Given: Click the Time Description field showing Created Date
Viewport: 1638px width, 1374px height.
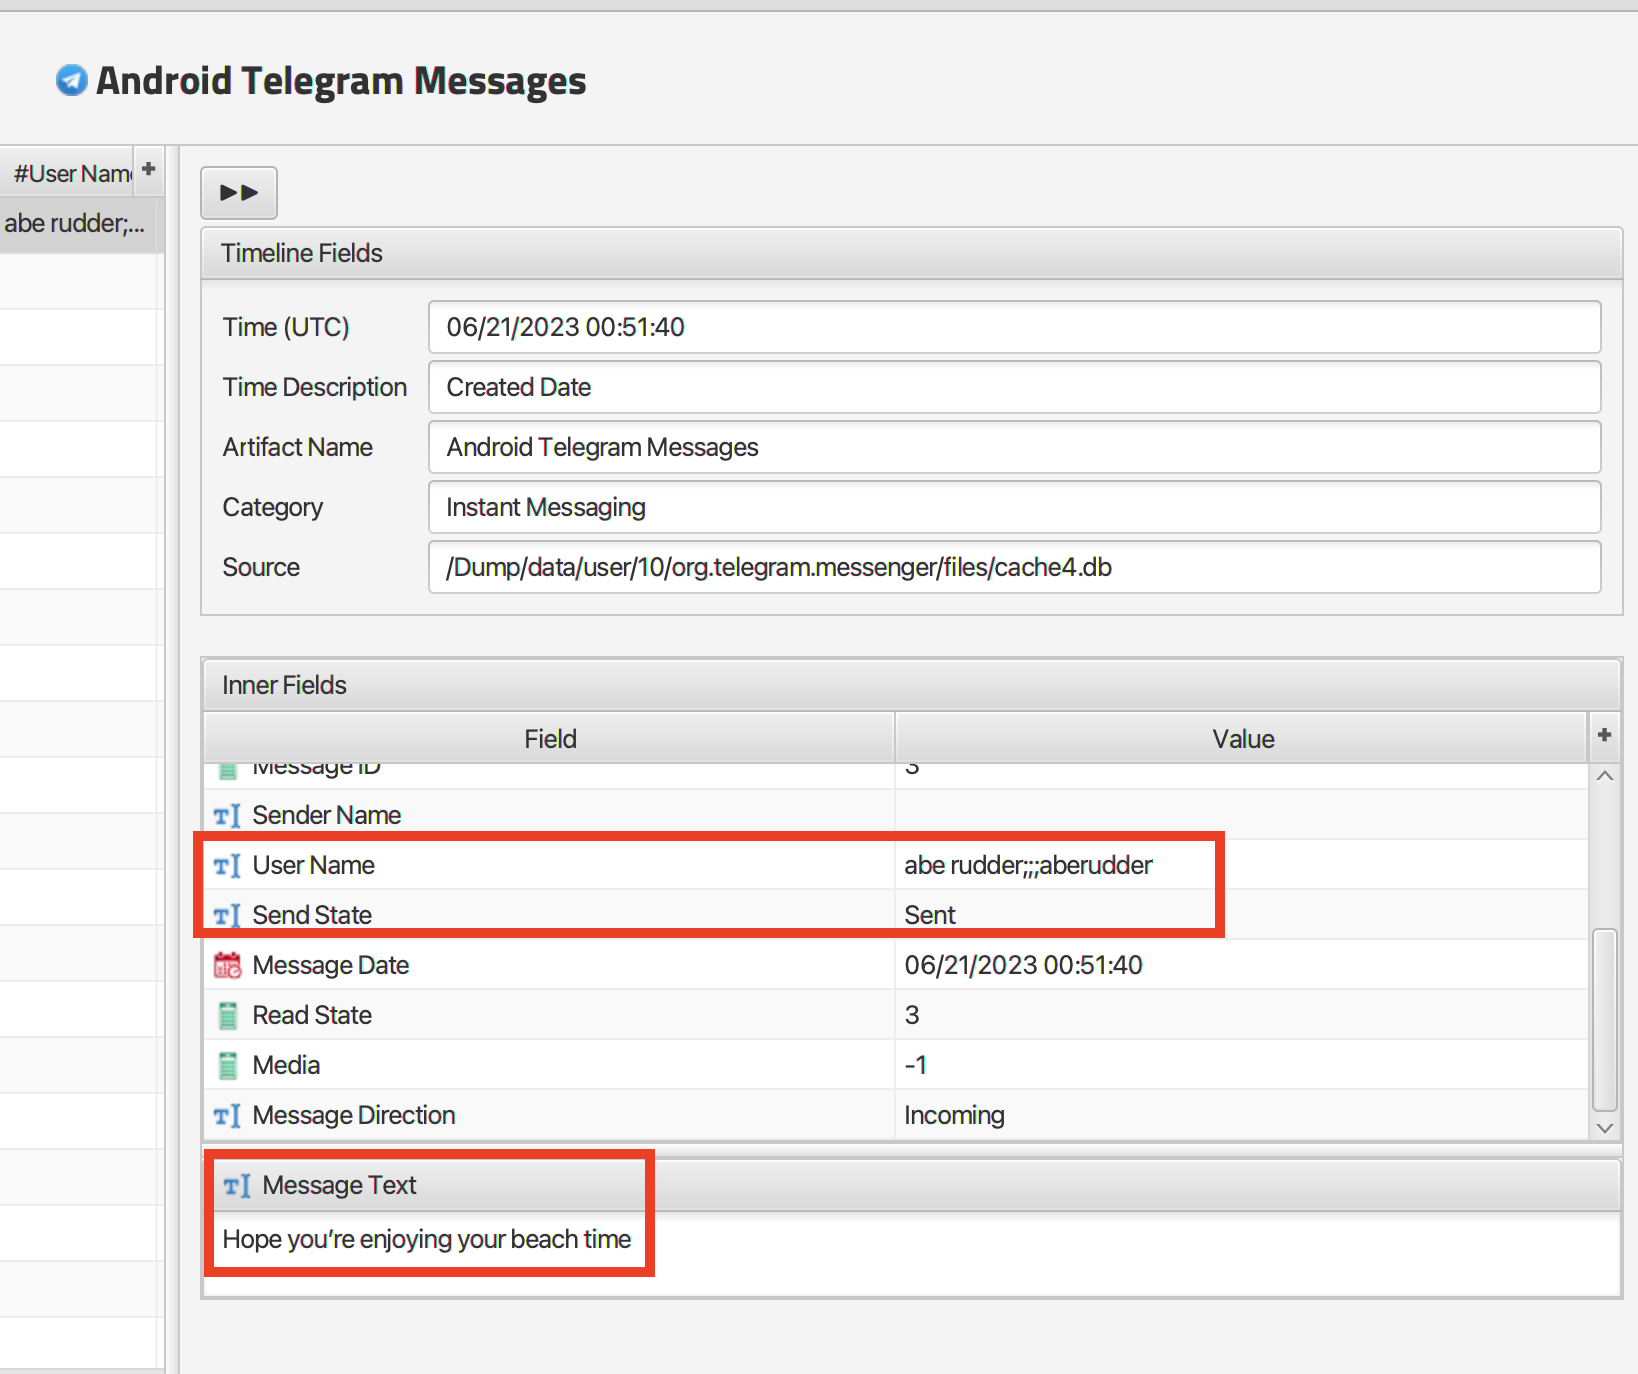Looking at the screenshot, I should tap(1014, 387).
